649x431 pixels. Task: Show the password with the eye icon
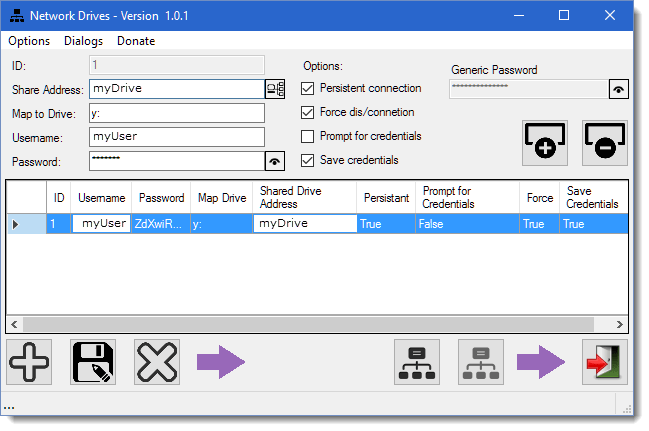pos(275,161)
